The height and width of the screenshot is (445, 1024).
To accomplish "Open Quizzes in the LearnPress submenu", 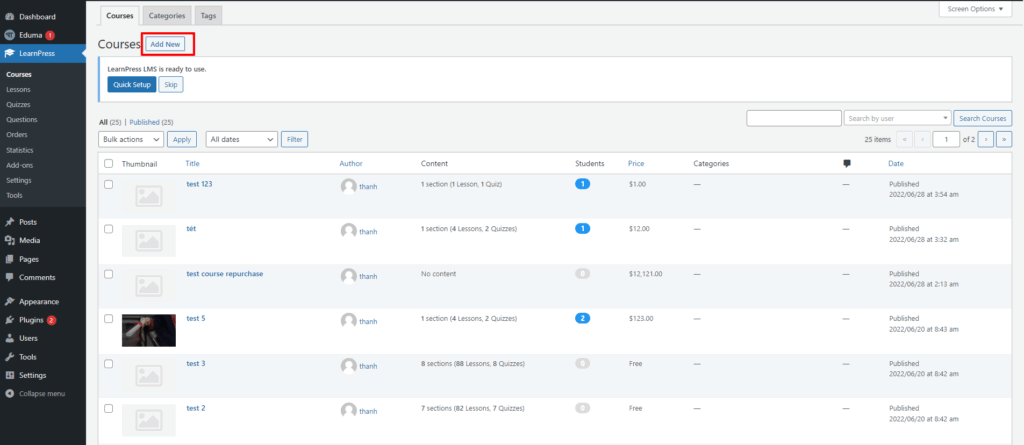I will [x=18, y=105].
